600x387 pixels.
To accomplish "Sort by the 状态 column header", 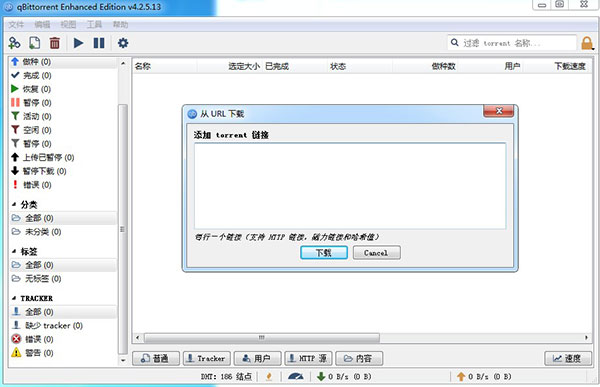I will [360, 66].
